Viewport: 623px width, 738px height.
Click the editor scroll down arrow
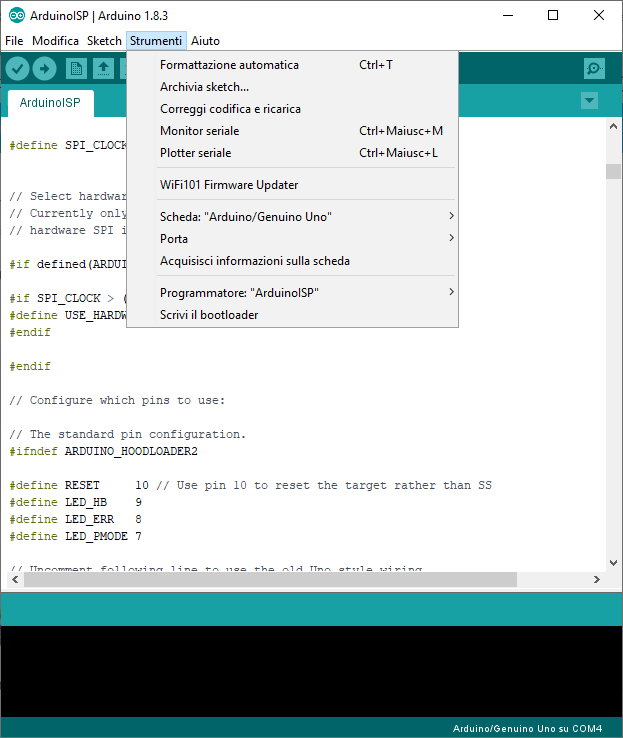click(x=613, y=562)
